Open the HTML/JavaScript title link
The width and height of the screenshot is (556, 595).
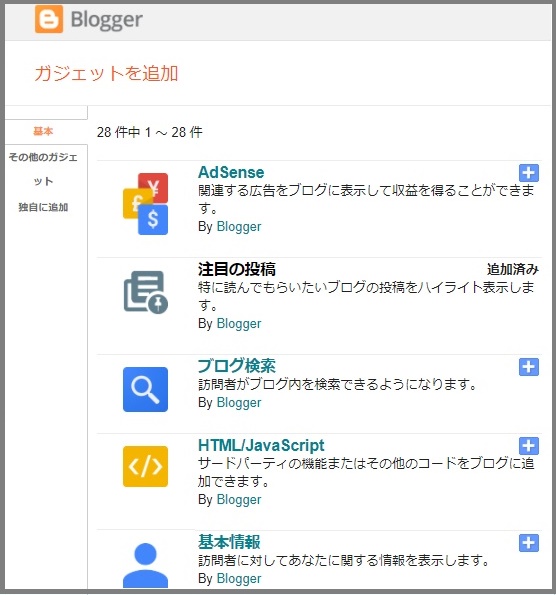(x=261, y=445)
